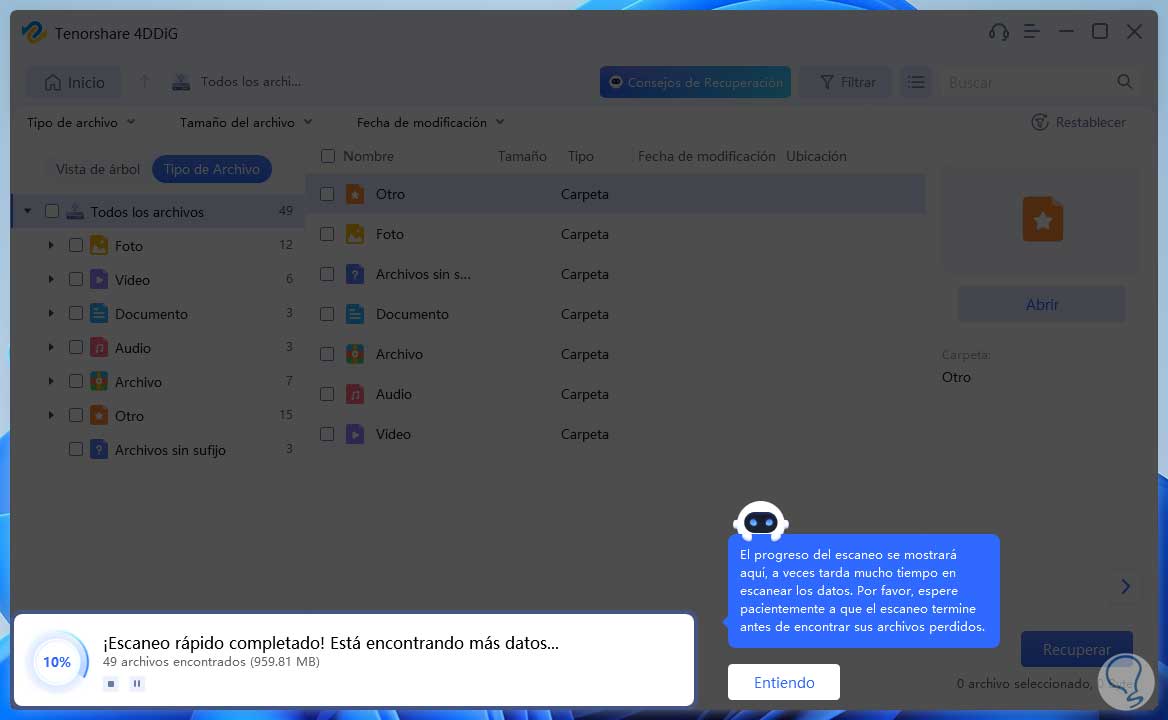Click the Recuperar button

coord(1076,649)
